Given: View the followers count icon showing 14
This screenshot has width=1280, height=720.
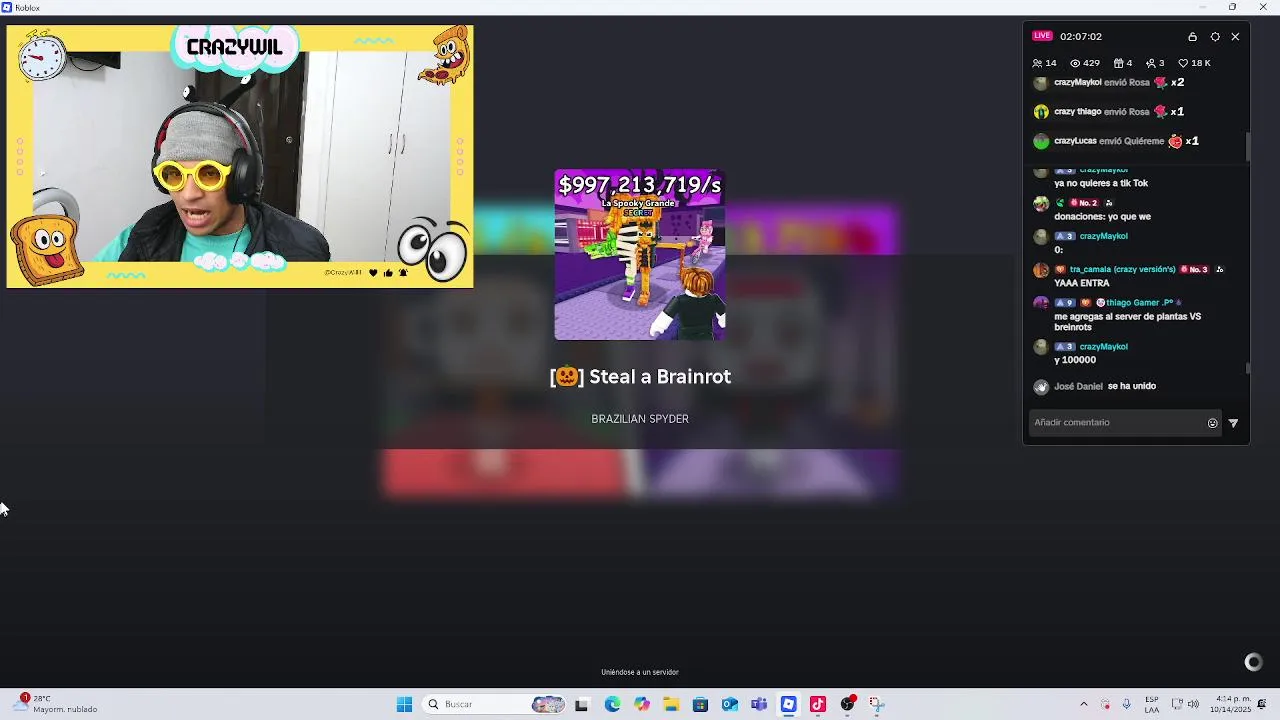Looking at the screenshot, I should click(x=1038, y=63).
